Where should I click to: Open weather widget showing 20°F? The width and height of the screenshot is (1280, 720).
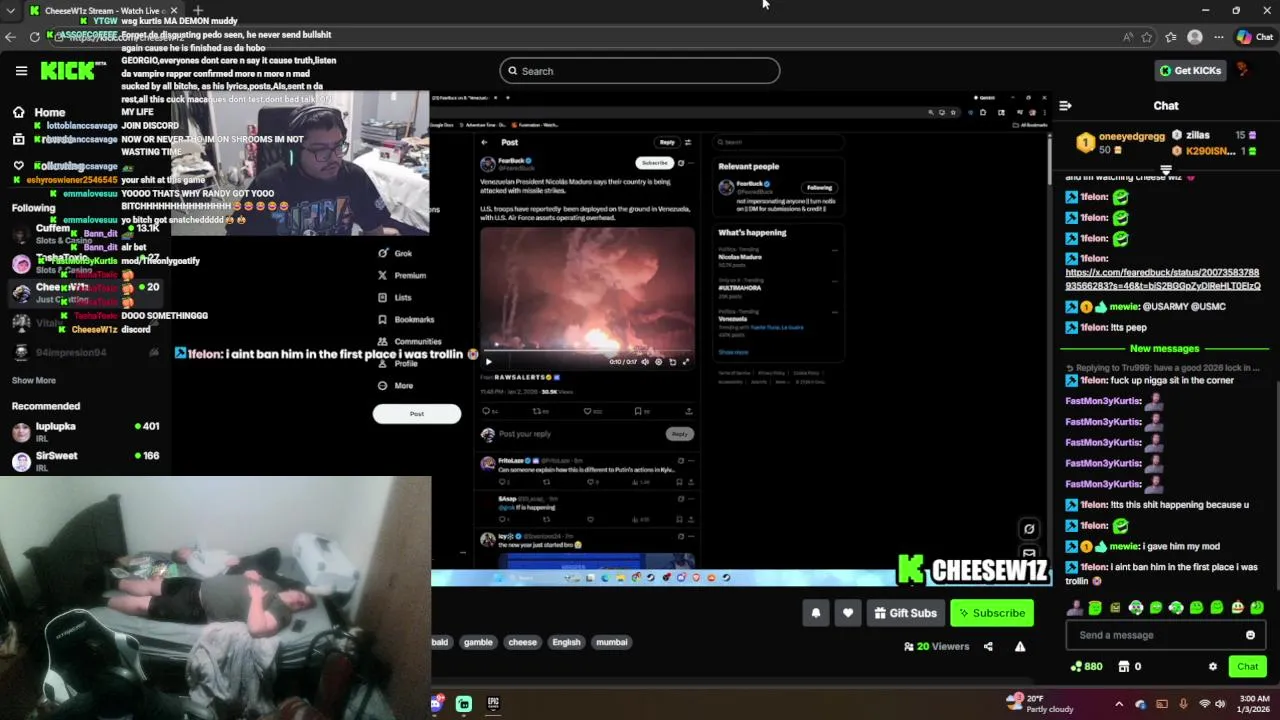1042,703
